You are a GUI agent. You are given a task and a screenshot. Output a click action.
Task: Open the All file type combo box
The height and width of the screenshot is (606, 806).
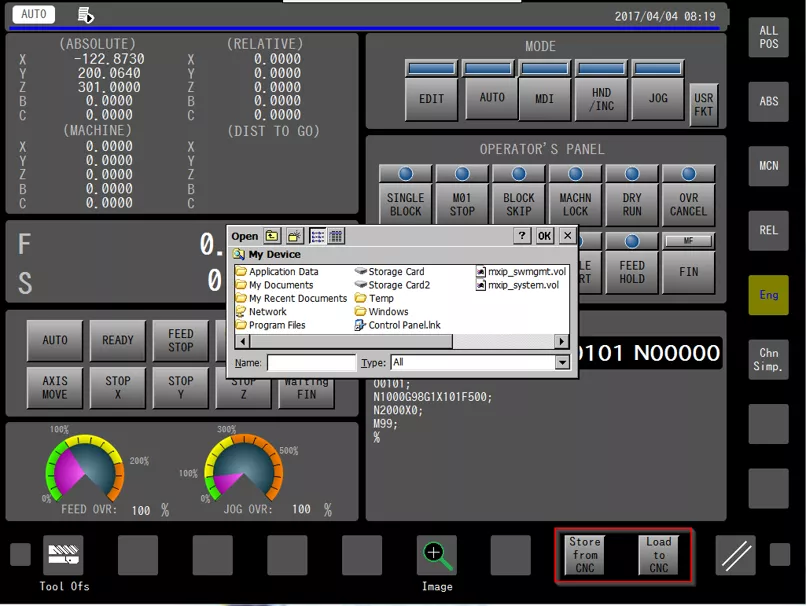click(x=480, y=362)
